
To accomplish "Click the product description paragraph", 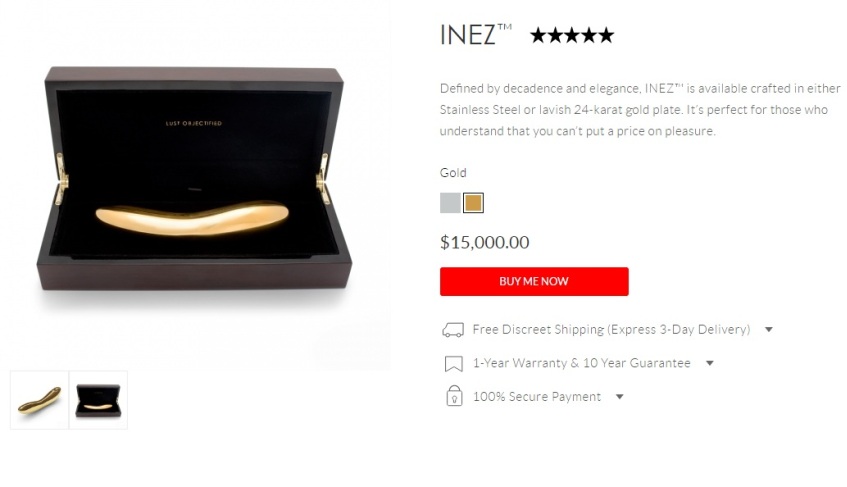I will (x=640, y=110).
